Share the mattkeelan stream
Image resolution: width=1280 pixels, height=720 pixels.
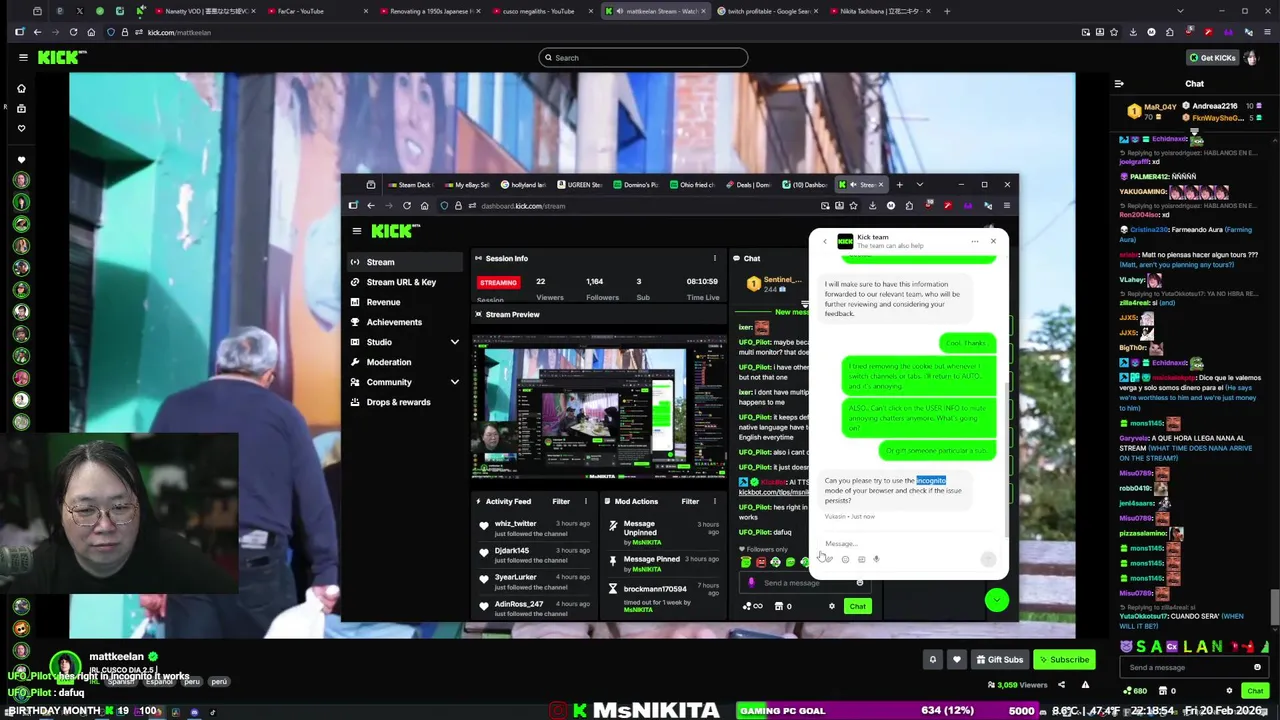tap(1061, 685)
